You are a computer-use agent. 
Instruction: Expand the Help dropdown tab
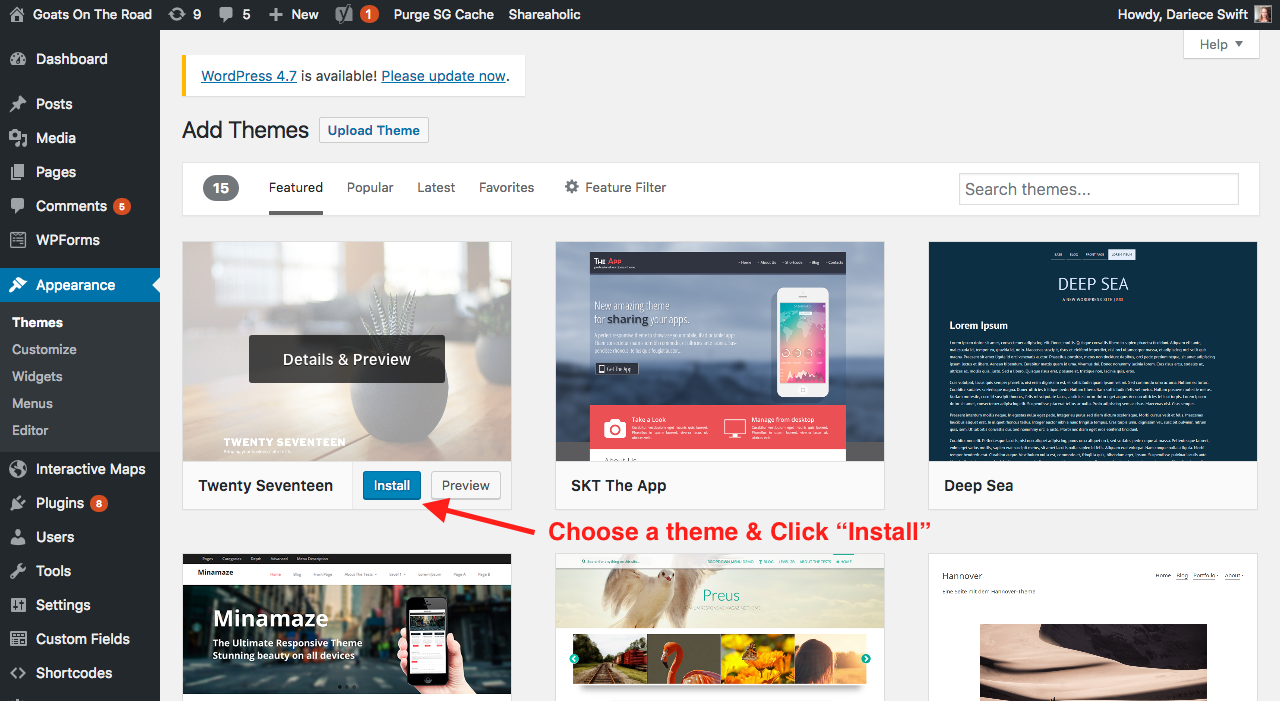pos(1221,44)
